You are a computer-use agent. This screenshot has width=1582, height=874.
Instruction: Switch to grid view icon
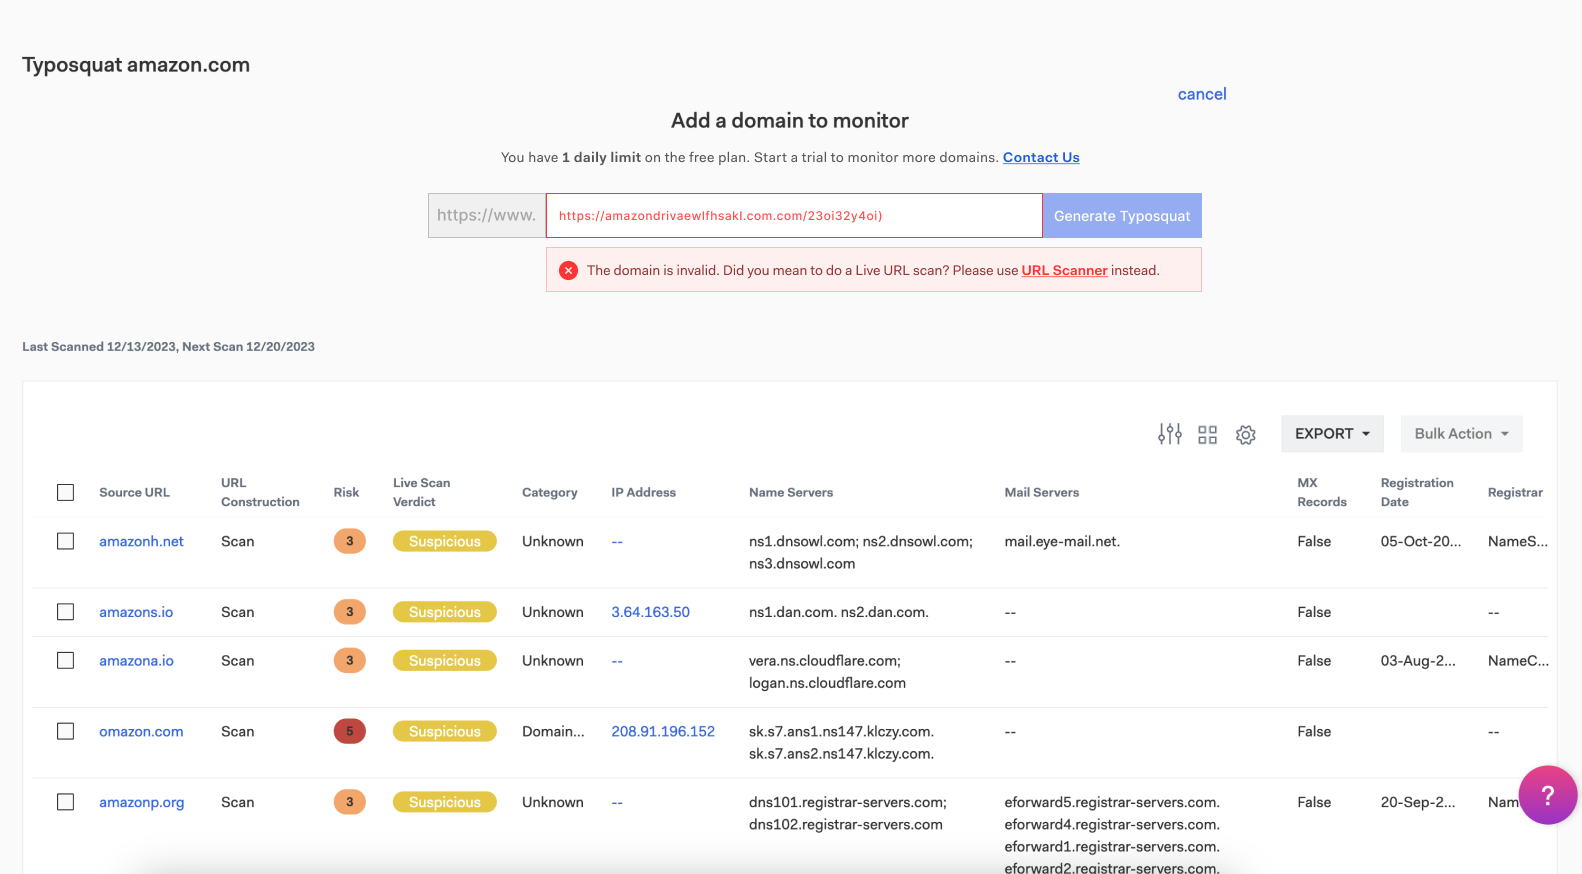click(1208, 434)
